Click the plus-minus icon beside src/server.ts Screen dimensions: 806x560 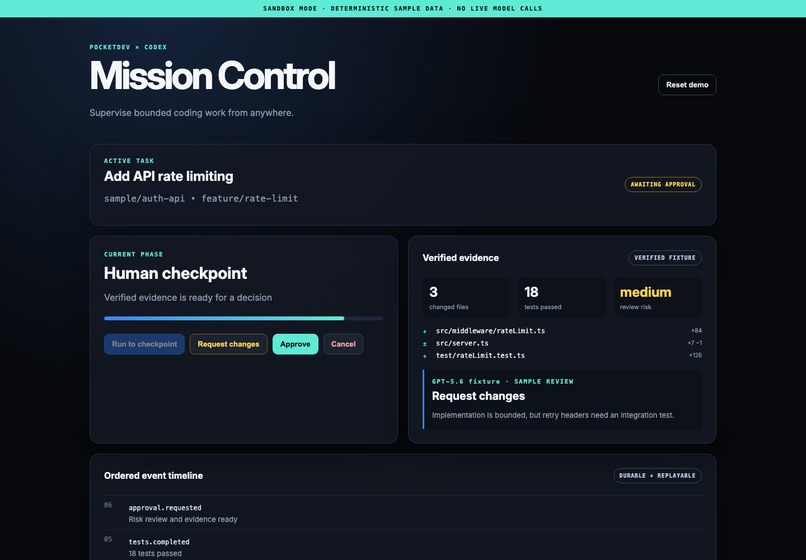[425, 344]
